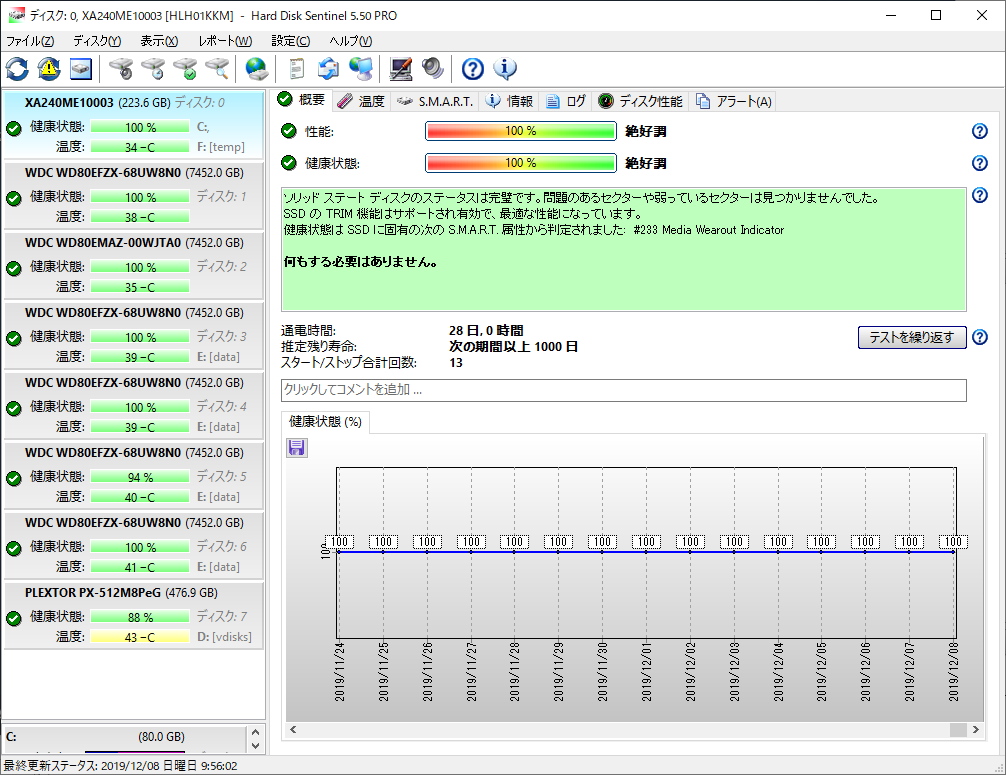Viewport: 1006px width, 775px height.
Task: Click the disk with stethoscope test icon
Action: (x=121, y=69)
